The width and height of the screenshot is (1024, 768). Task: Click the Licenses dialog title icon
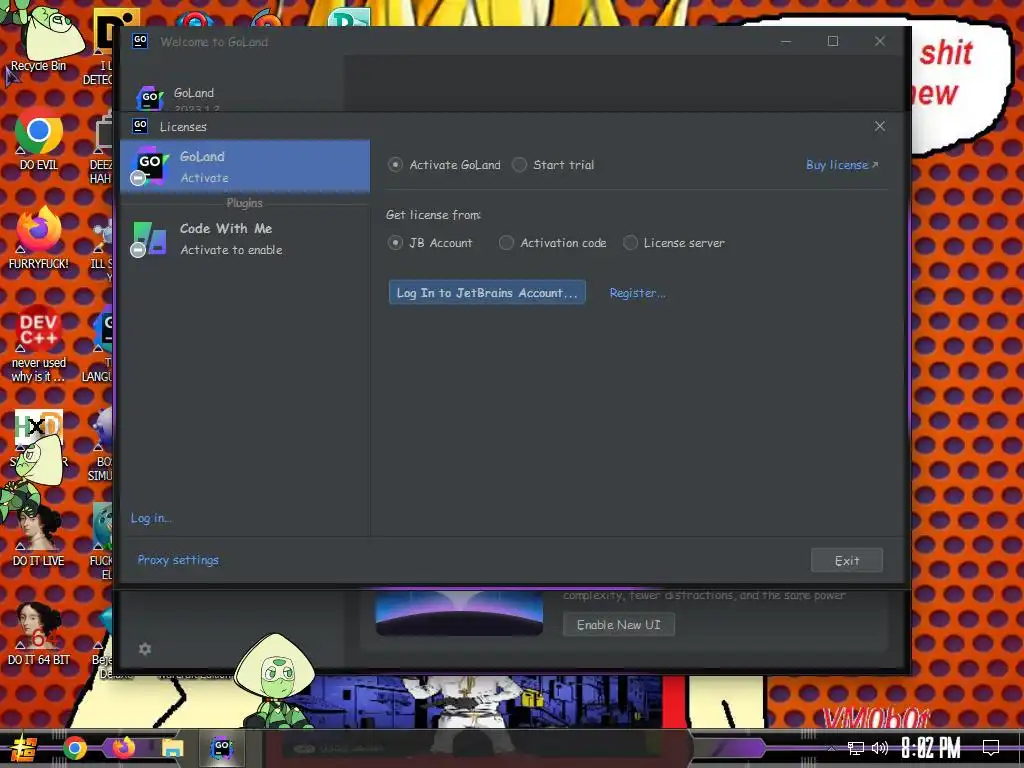pos(140,125)
